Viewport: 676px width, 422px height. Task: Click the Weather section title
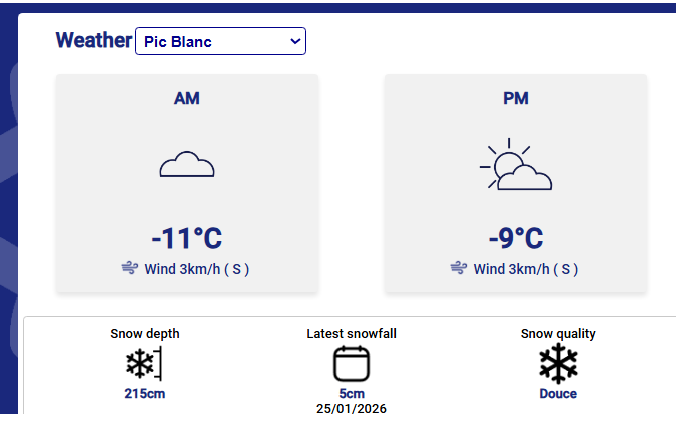(x=94, y=40)
